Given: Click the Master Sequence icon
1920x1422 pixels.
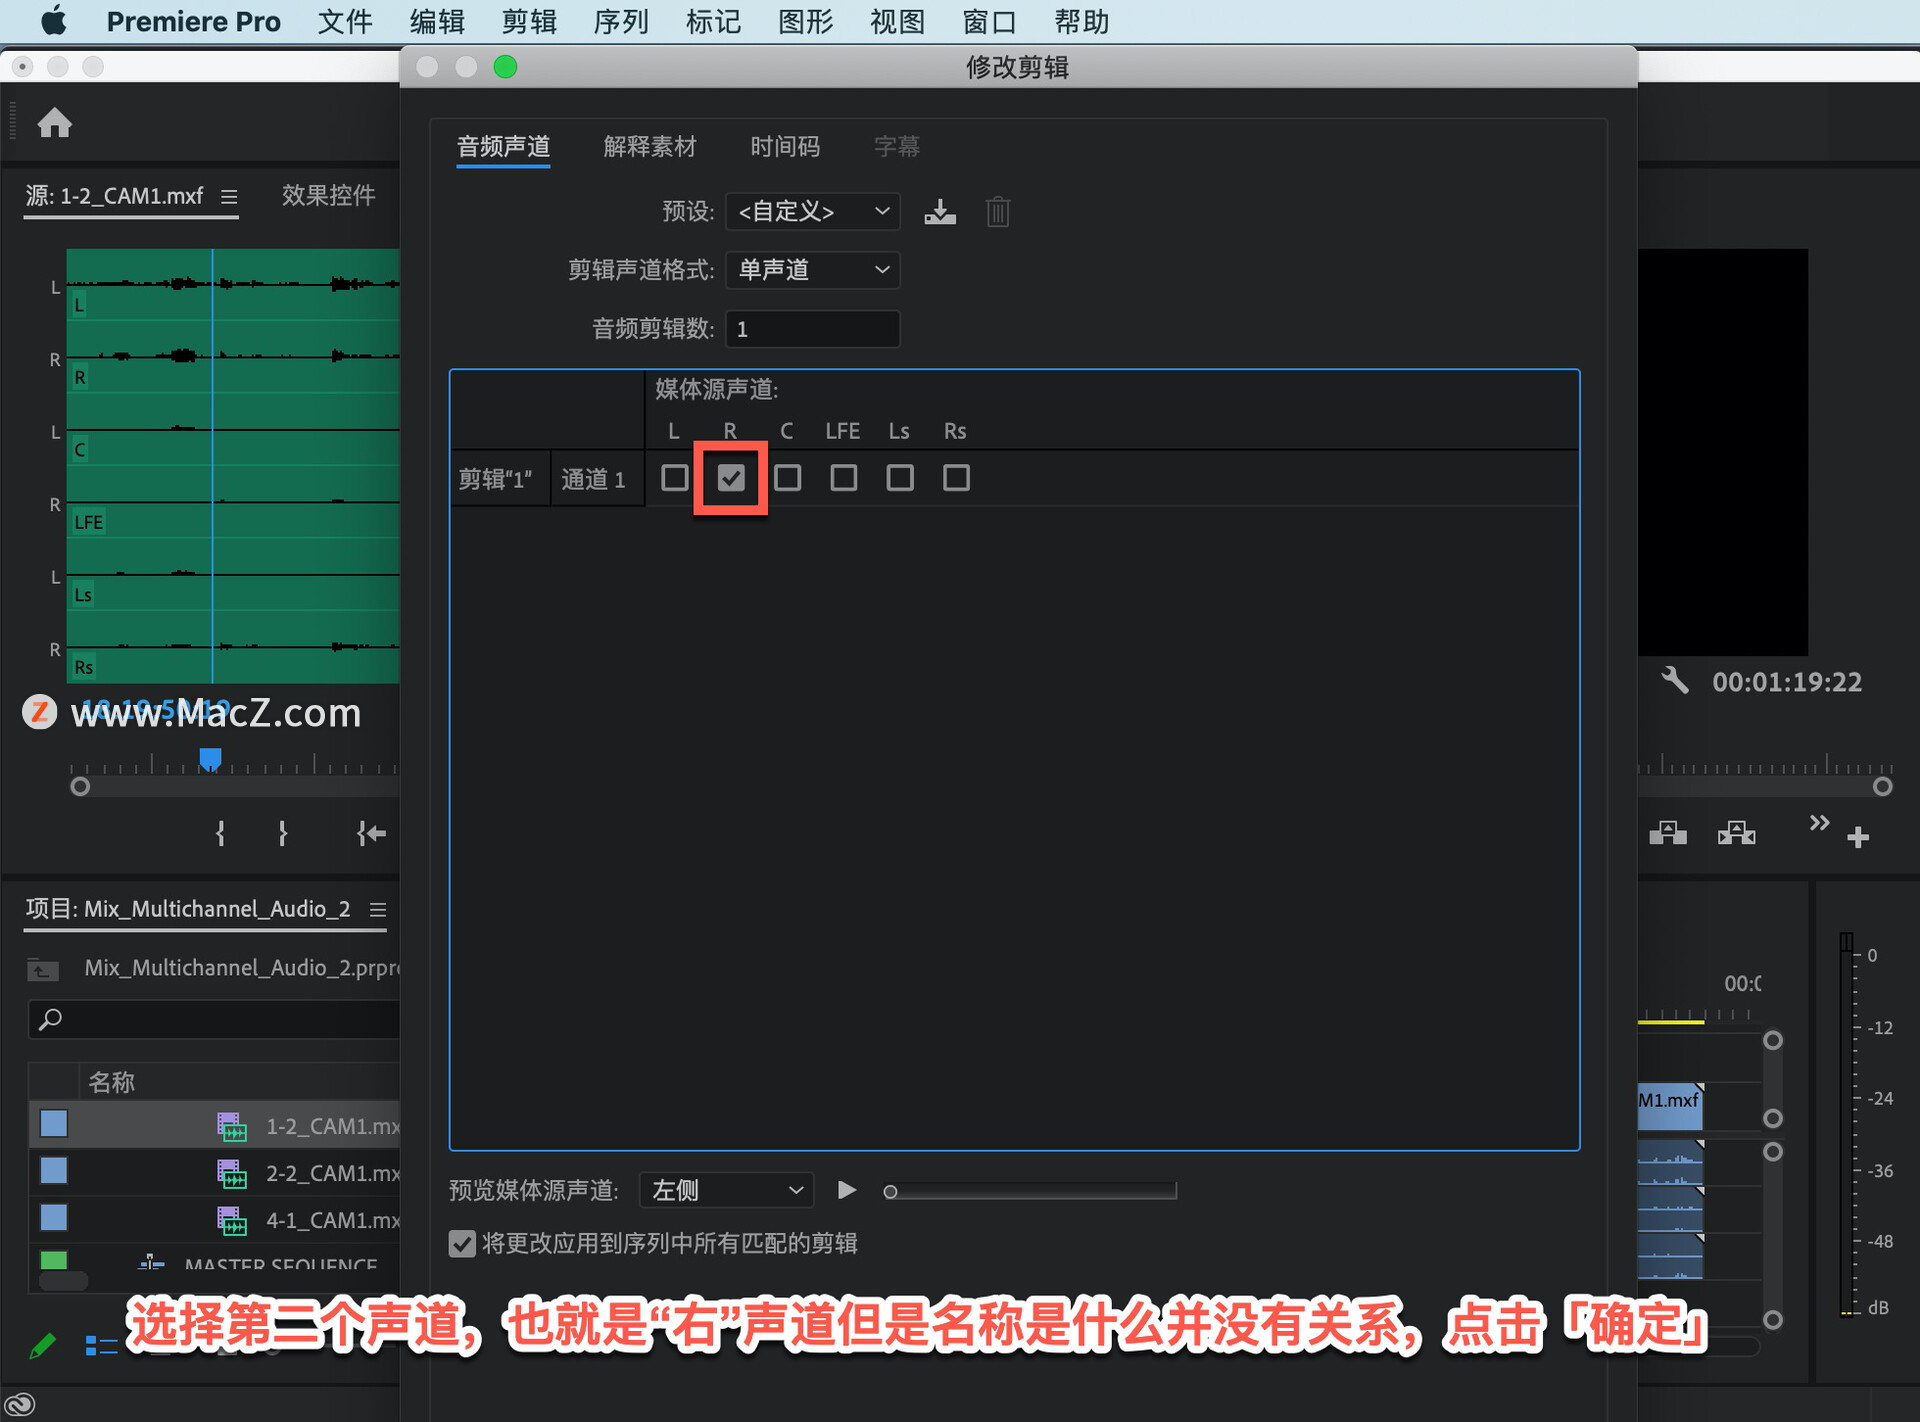Looking at the screenshot, I should click(151, 1262).
